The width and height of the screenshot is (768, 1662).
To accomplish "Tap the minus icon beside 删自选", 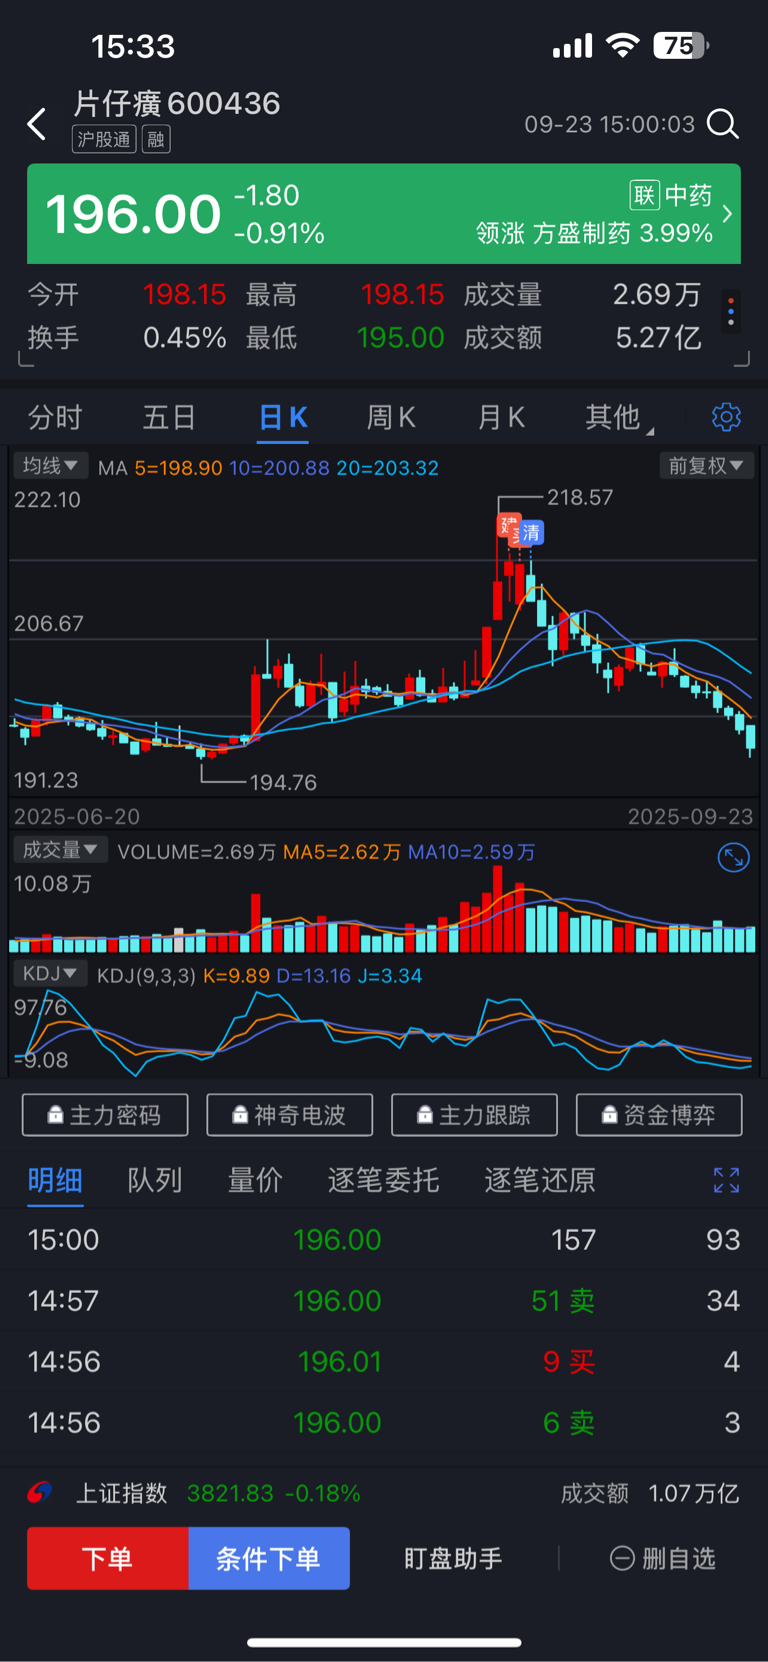I will 622,1558.
